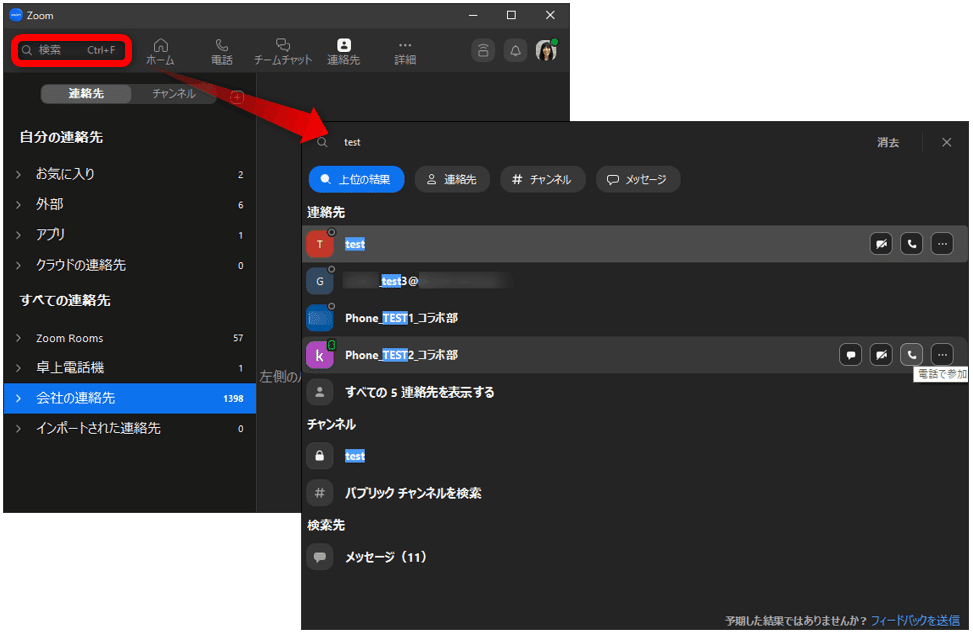Click パブリック チャンネルを検索
This screenshot has height=633, width=973.
tap(413, 493)
